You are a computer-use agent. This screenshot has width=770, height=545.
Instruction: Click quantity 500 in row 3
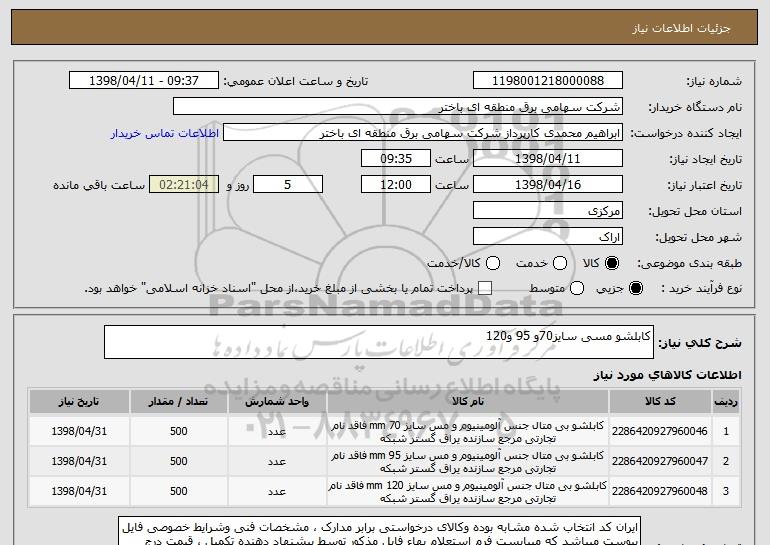coord(178,491)
